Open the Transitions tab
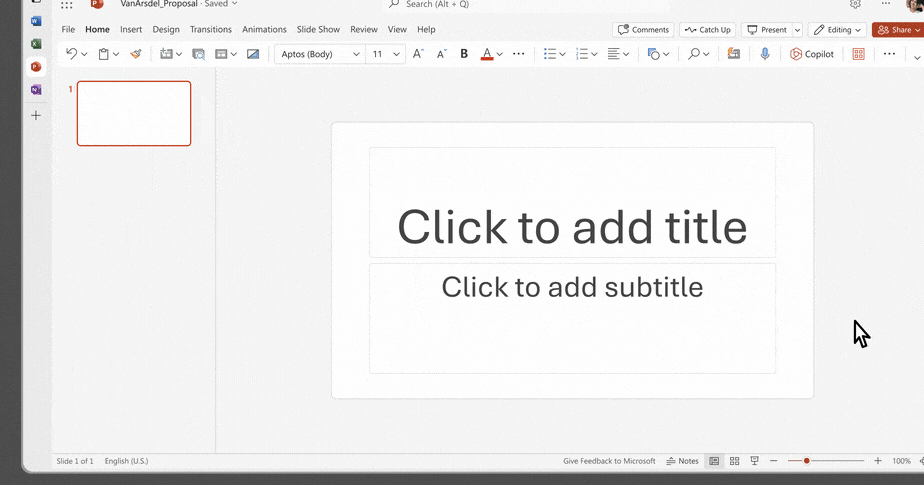 (210, 29)
